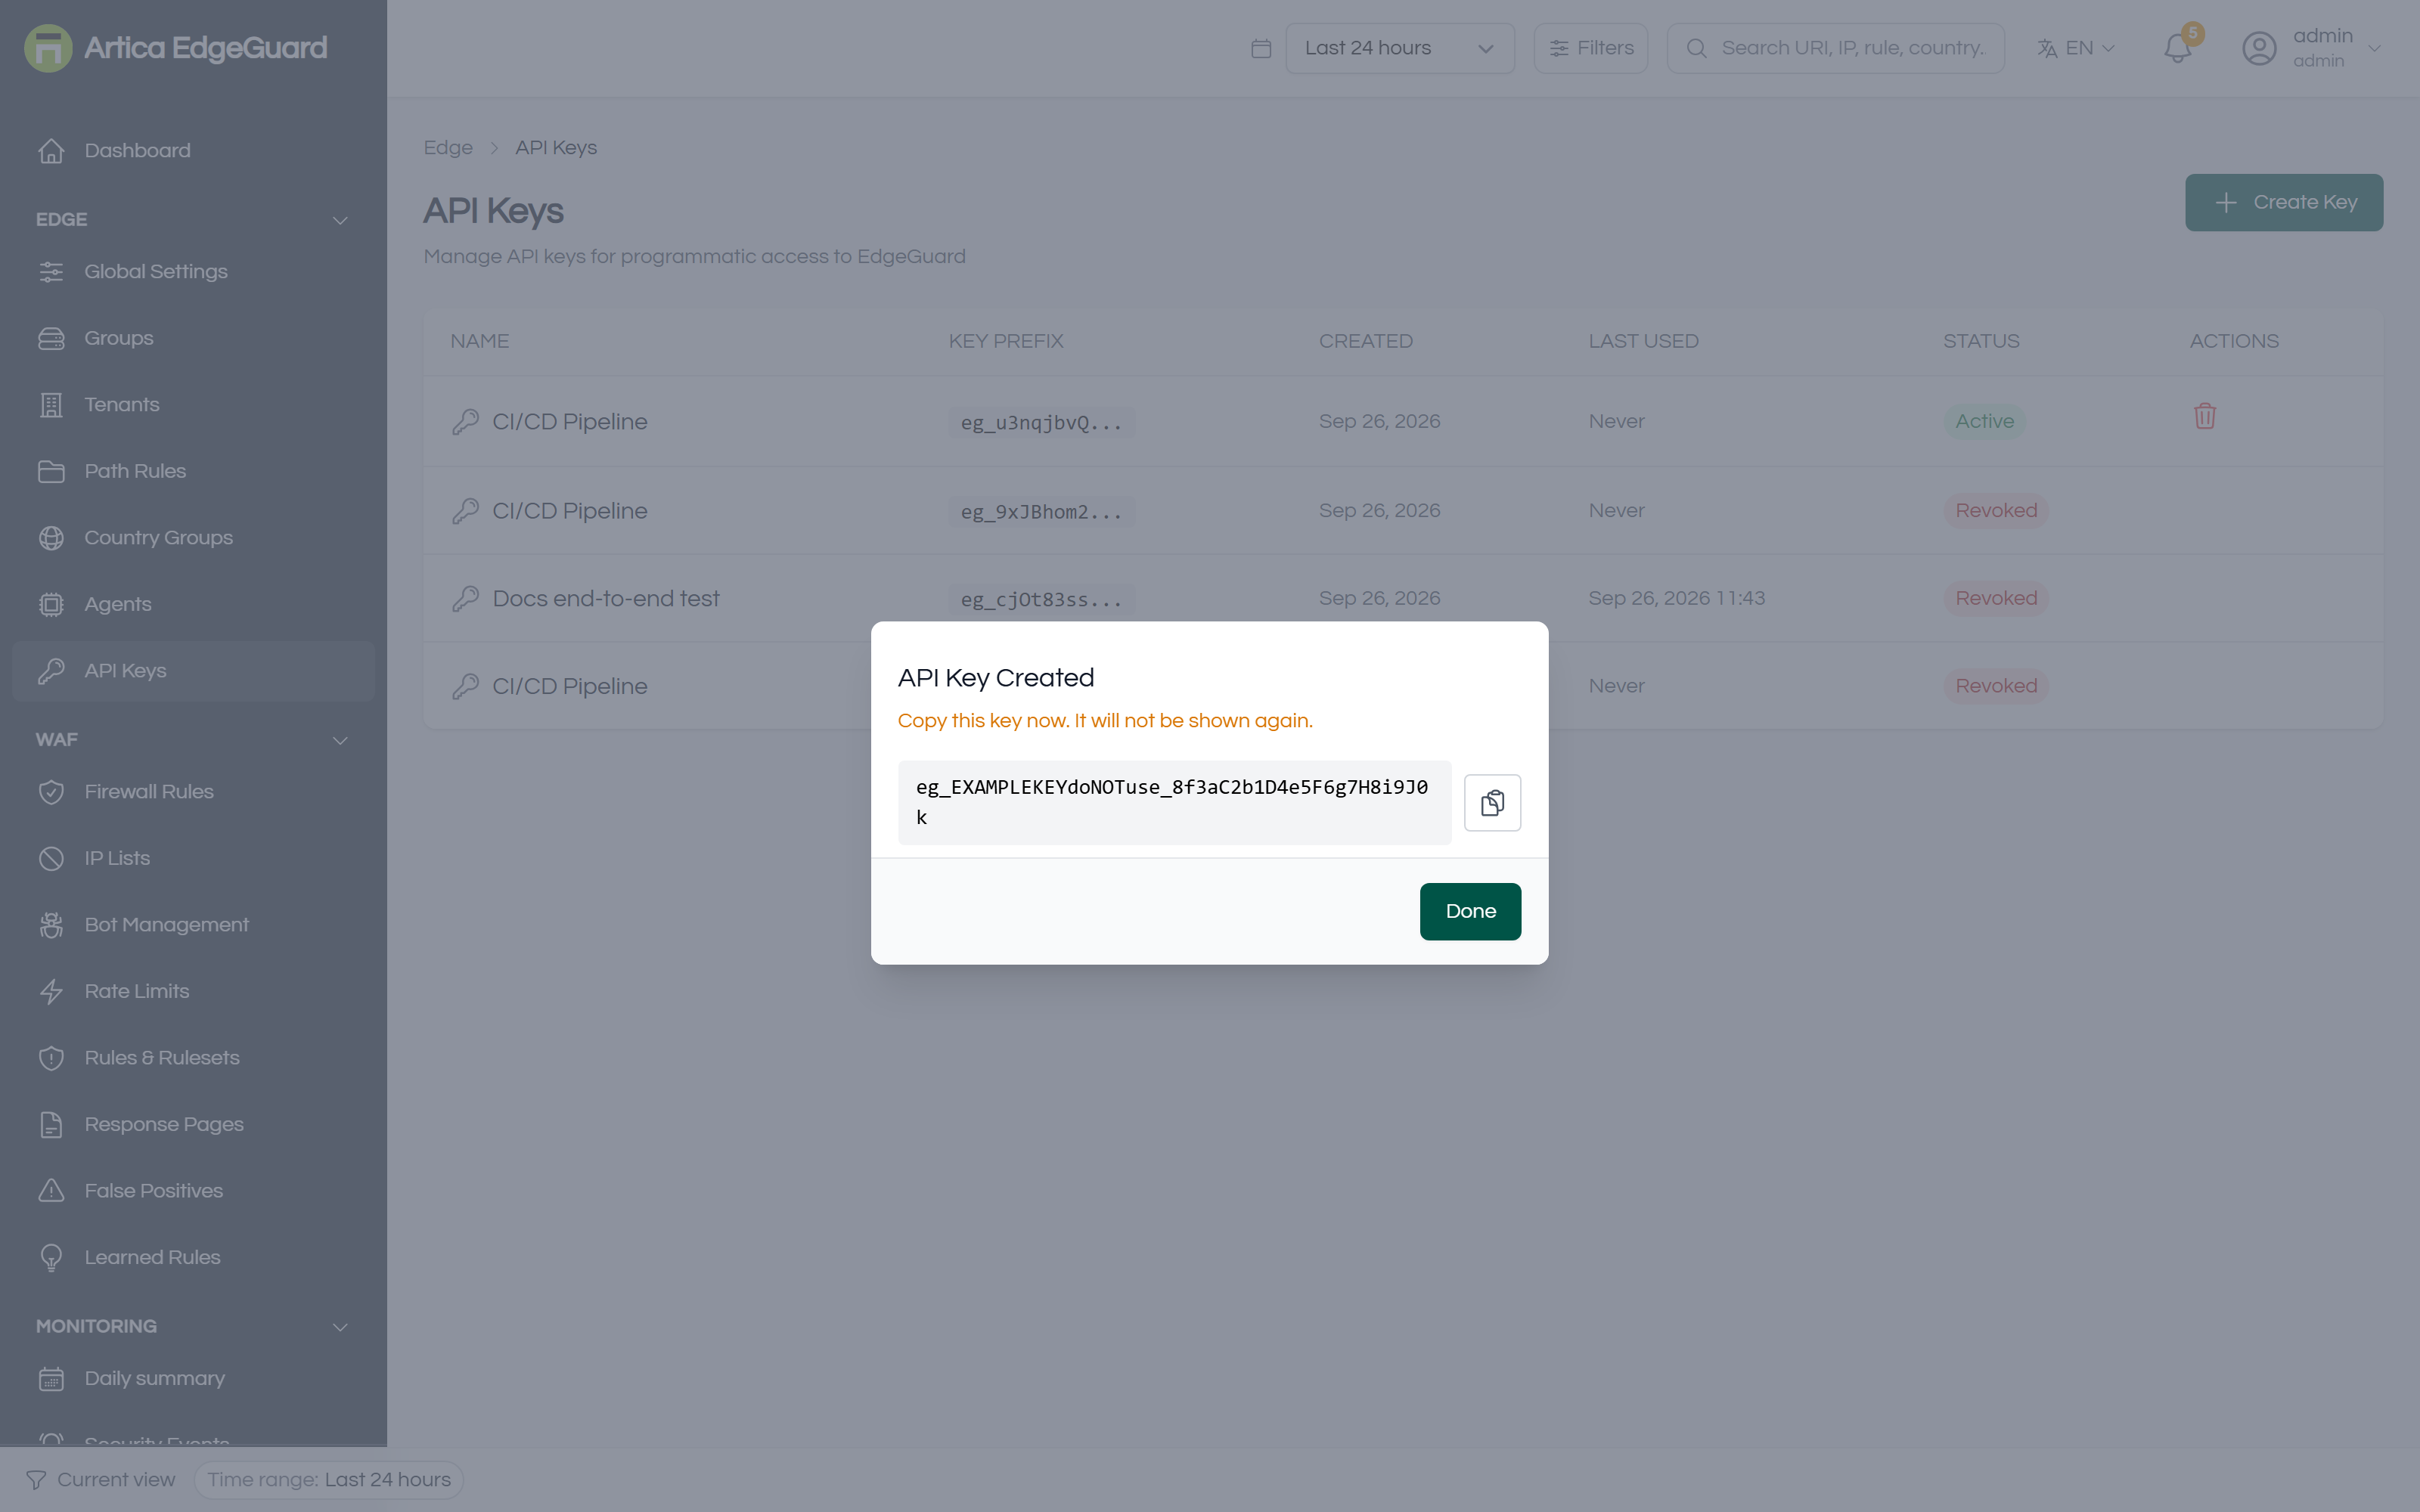Click the Active status badge

1984,421
